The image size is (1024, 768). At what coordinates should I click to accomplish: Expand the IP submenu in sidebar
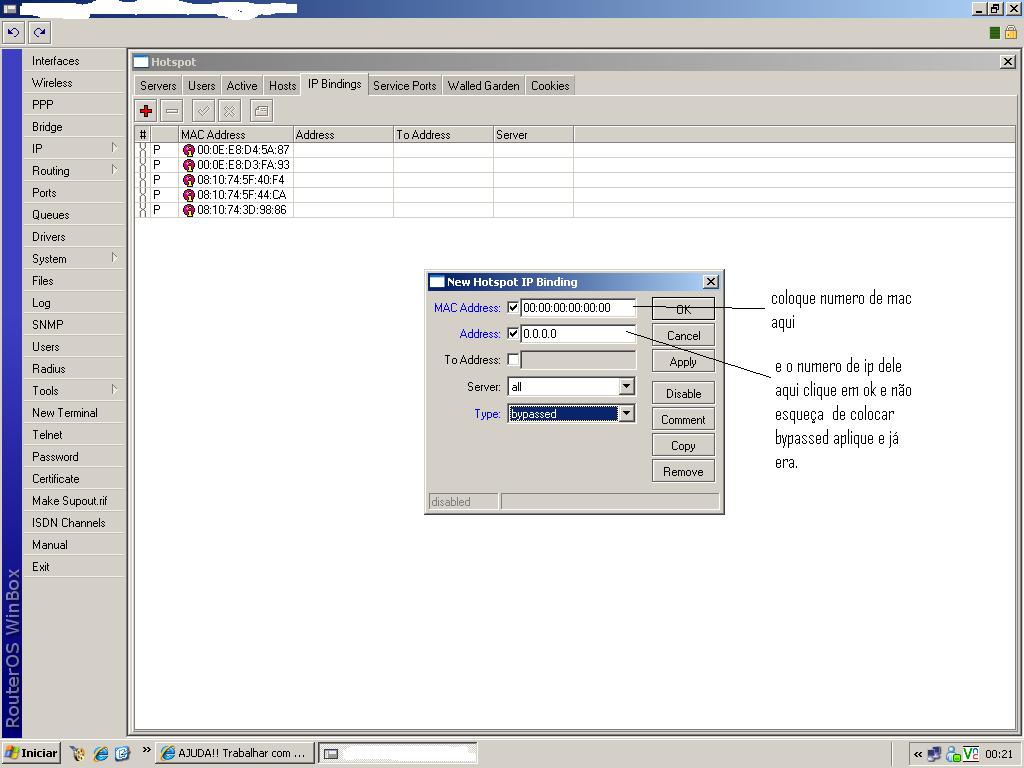pyautogui.click(x=114, y=148)
